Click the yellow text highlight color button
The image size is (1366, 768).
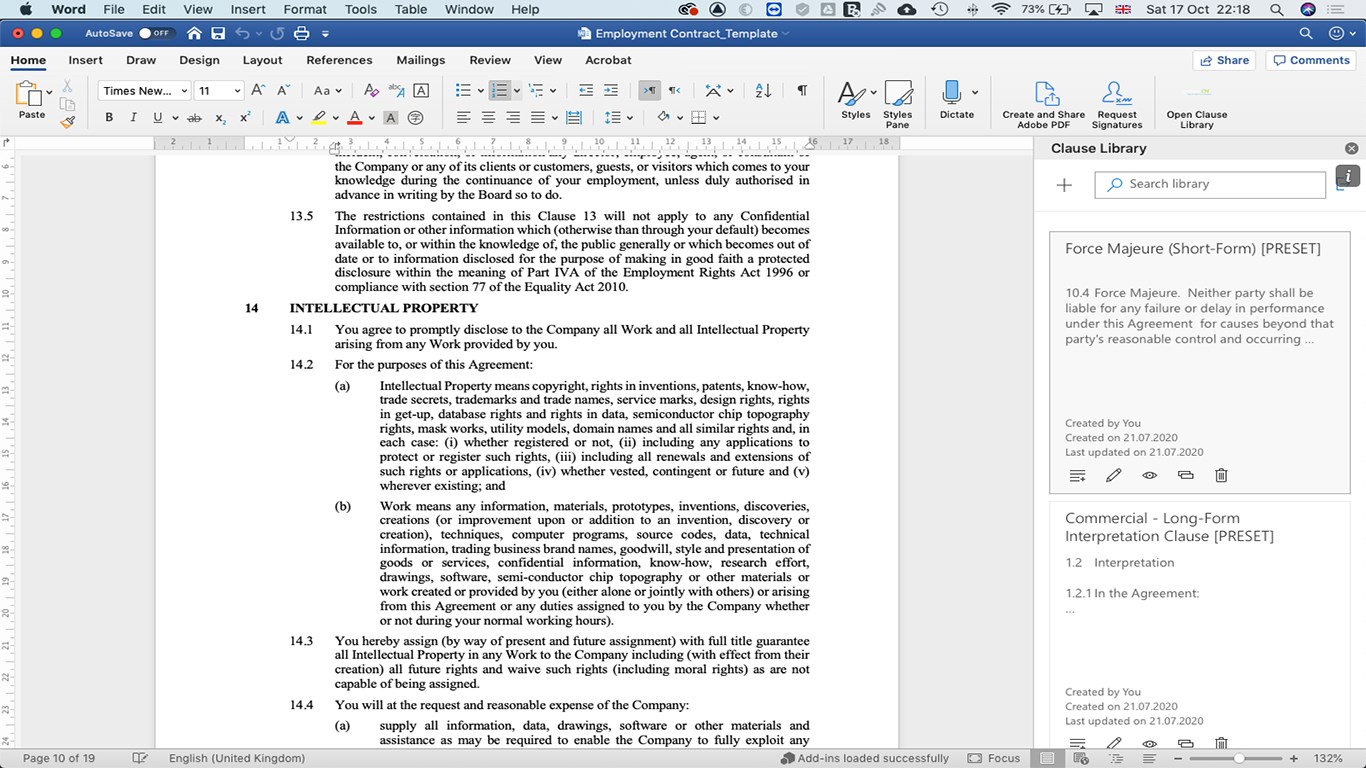[319, 118]
